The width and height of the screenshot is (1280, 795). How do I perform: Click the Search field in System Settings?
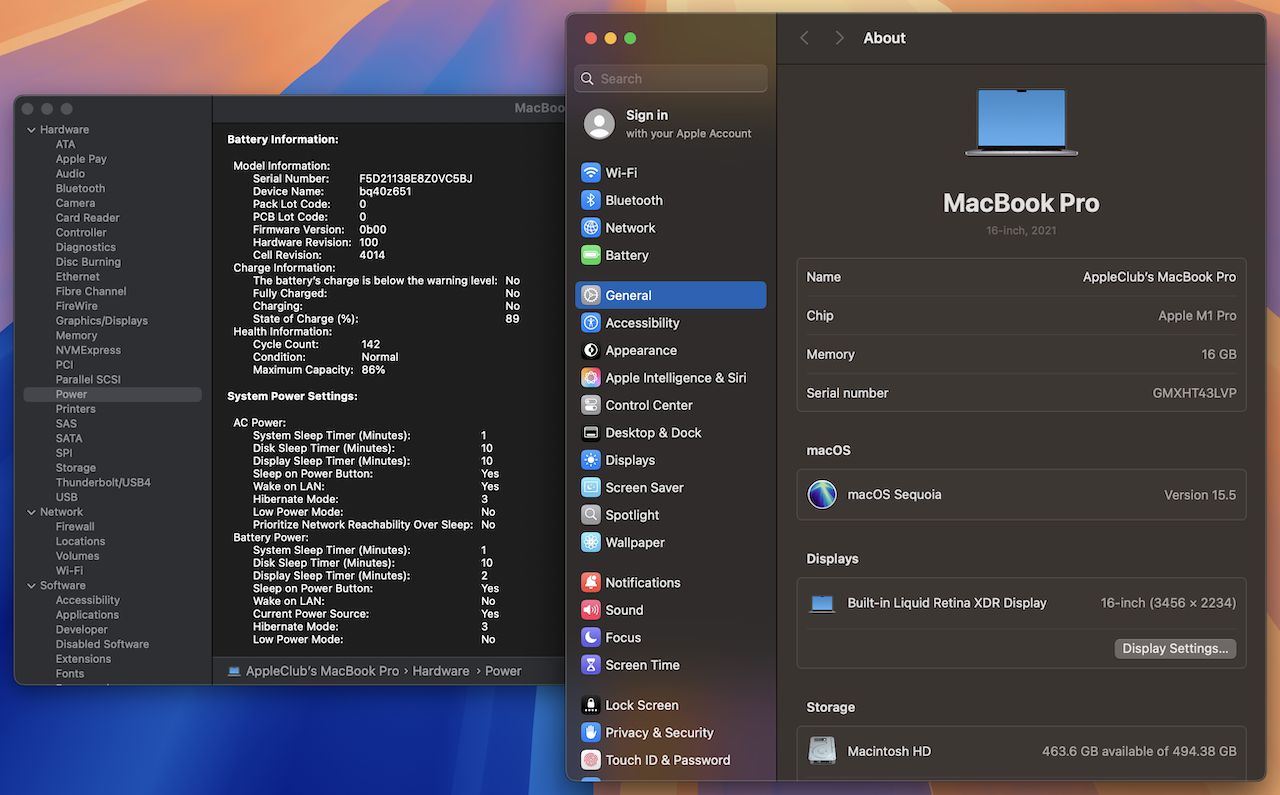(671, 79)
